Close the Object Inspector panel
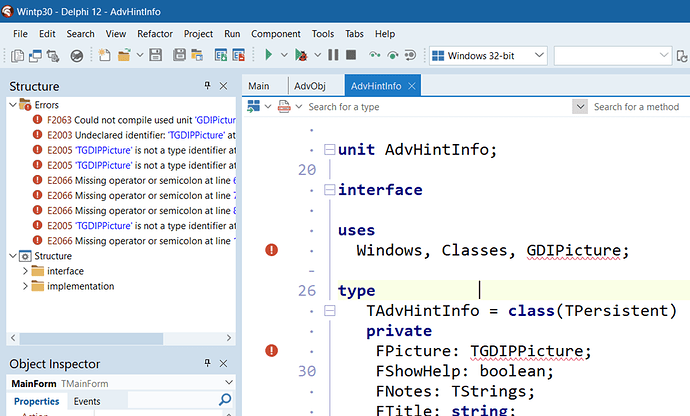Screen dimensions: 690x416 coord(224,363)
